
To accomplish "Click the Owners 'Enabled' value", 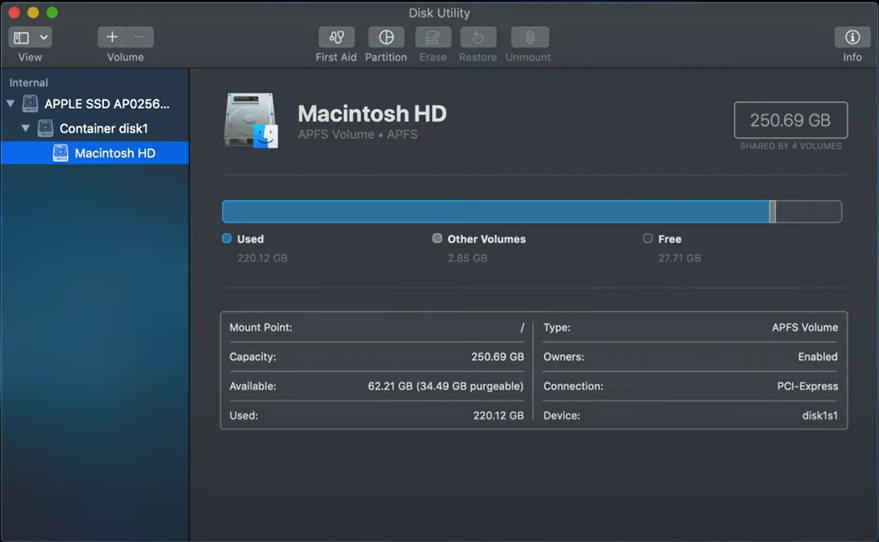I will point(818,357).
